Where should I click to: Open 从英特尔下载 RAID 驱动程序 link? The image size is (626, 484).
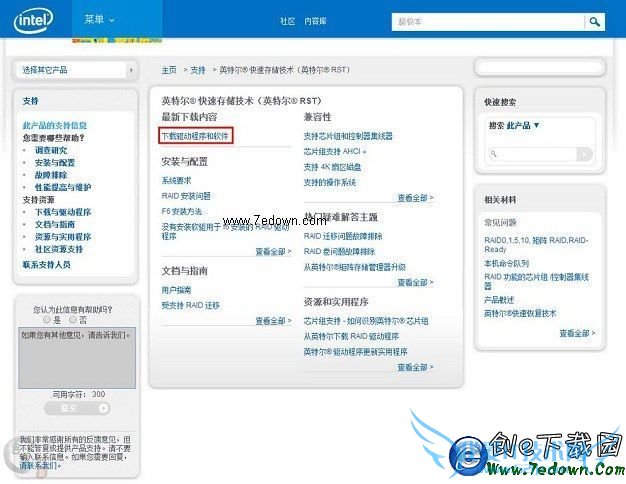pos(351,337)
